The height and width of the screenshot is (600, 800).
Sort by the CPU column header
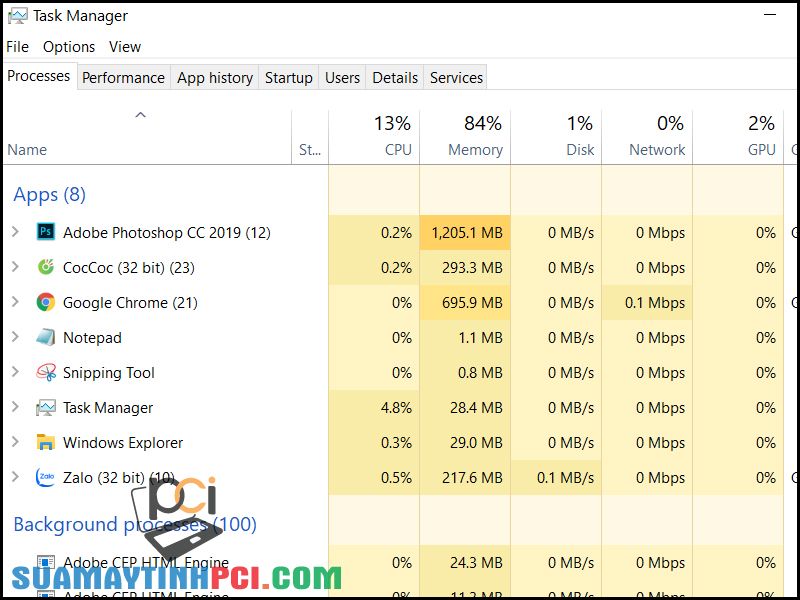click(x=374, y=136)
